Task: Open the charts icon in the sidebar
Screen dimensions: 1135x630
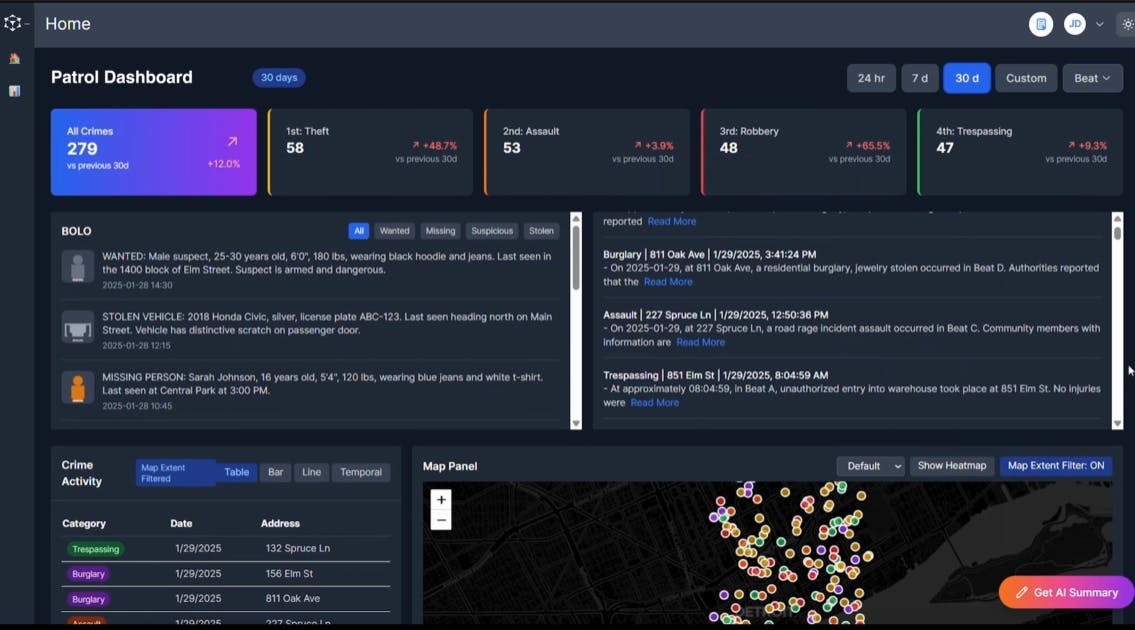Action: click(x=13, y=91)
